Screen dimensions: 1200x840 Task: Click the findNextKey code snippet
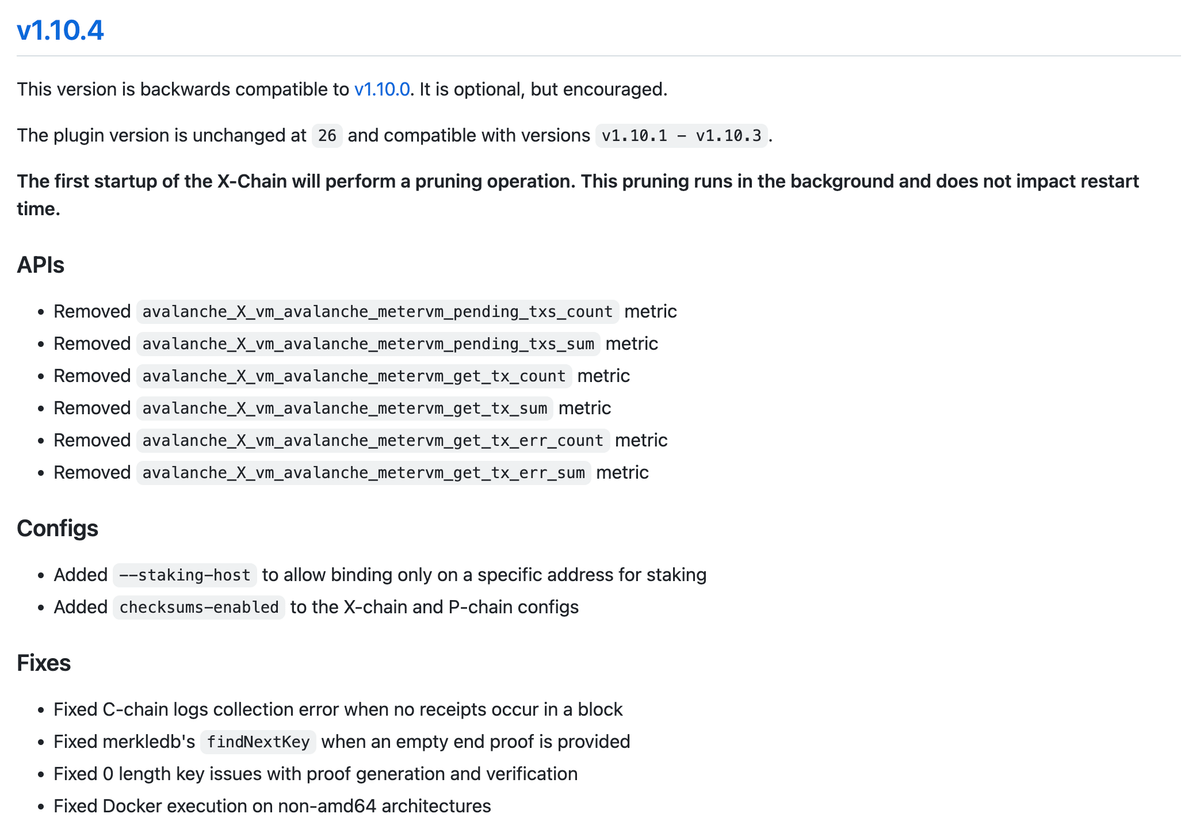[258, 742]
